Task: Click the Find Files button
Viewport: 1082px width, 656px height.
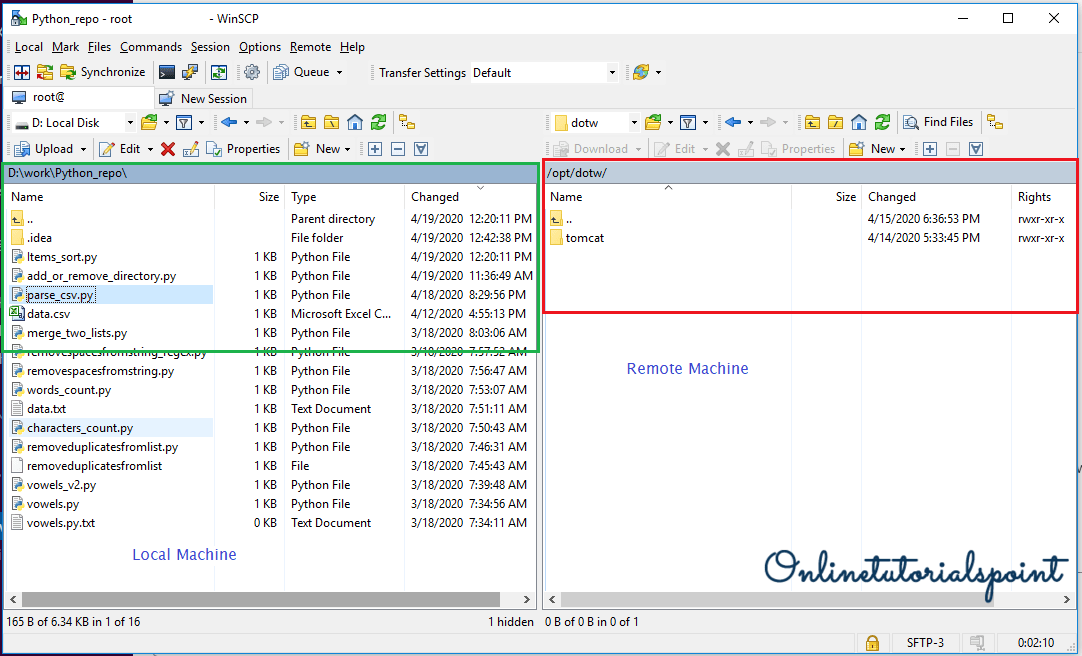Action: tap(938, 122)
